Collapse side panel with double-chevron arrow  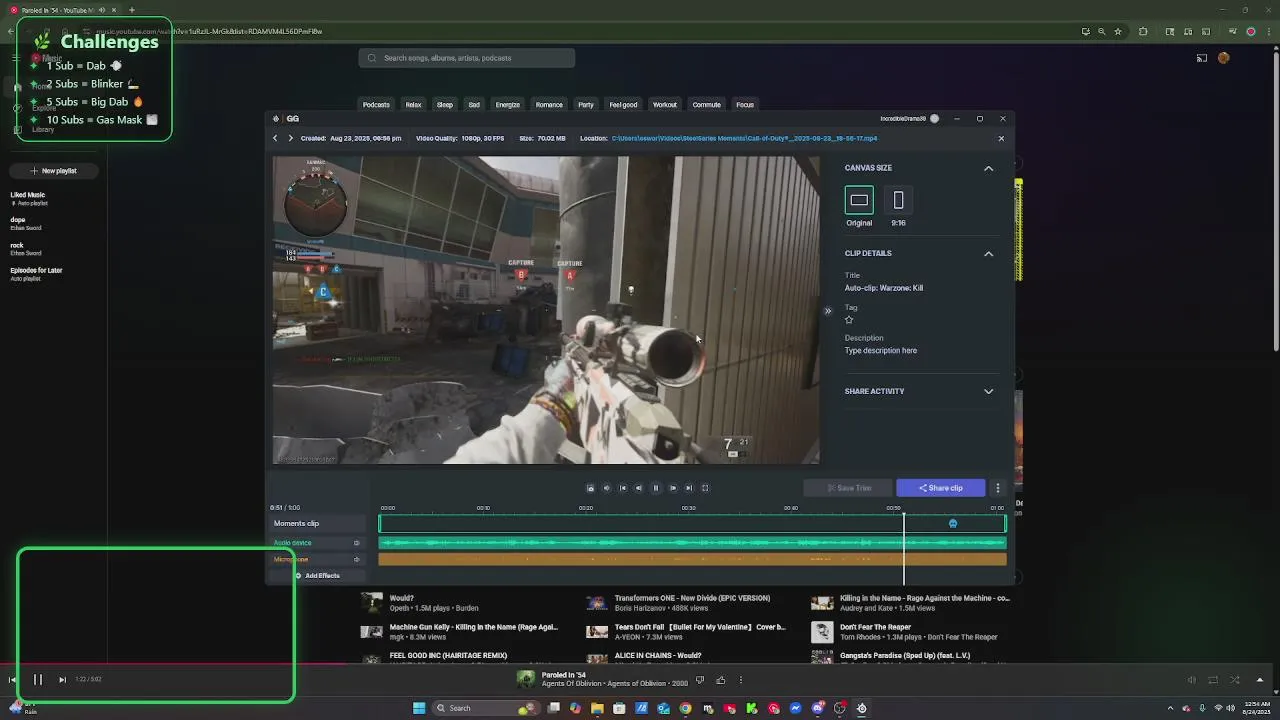tap(827, 311)
